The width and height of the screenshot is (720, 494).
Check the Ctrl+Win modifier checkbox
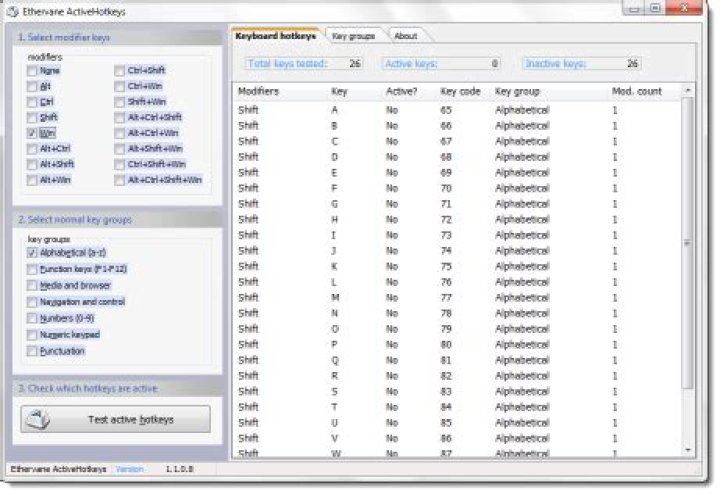119,86
